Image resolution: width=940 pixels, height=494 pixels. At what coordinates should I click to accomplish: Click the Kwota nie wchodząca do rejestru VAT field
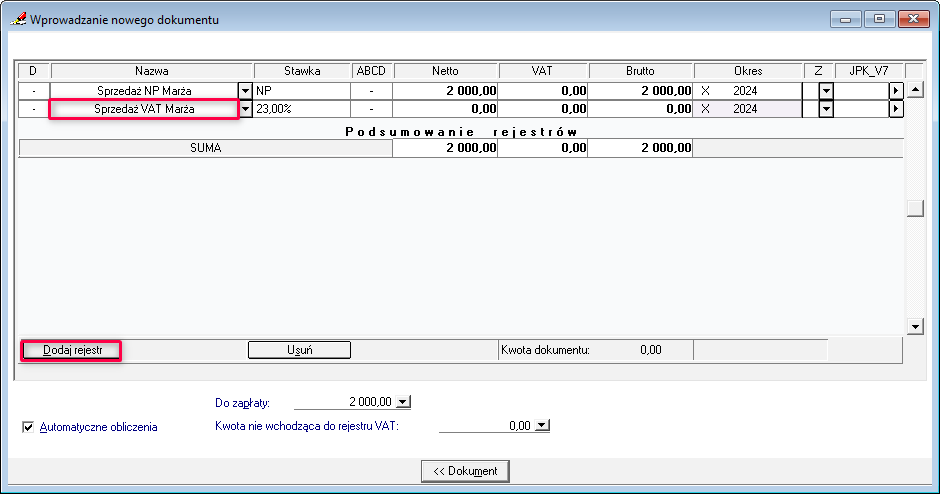pos(487,426)
